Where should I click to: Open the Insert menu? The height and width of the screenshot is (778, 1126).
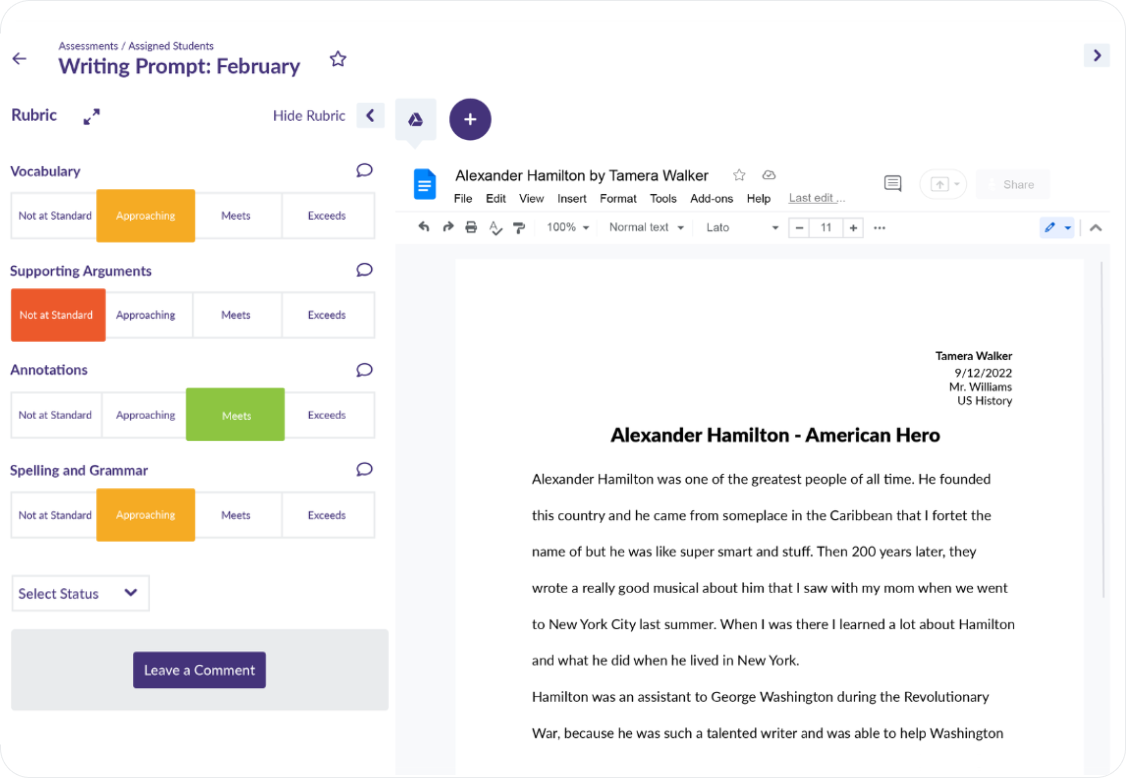coord(572,199)
